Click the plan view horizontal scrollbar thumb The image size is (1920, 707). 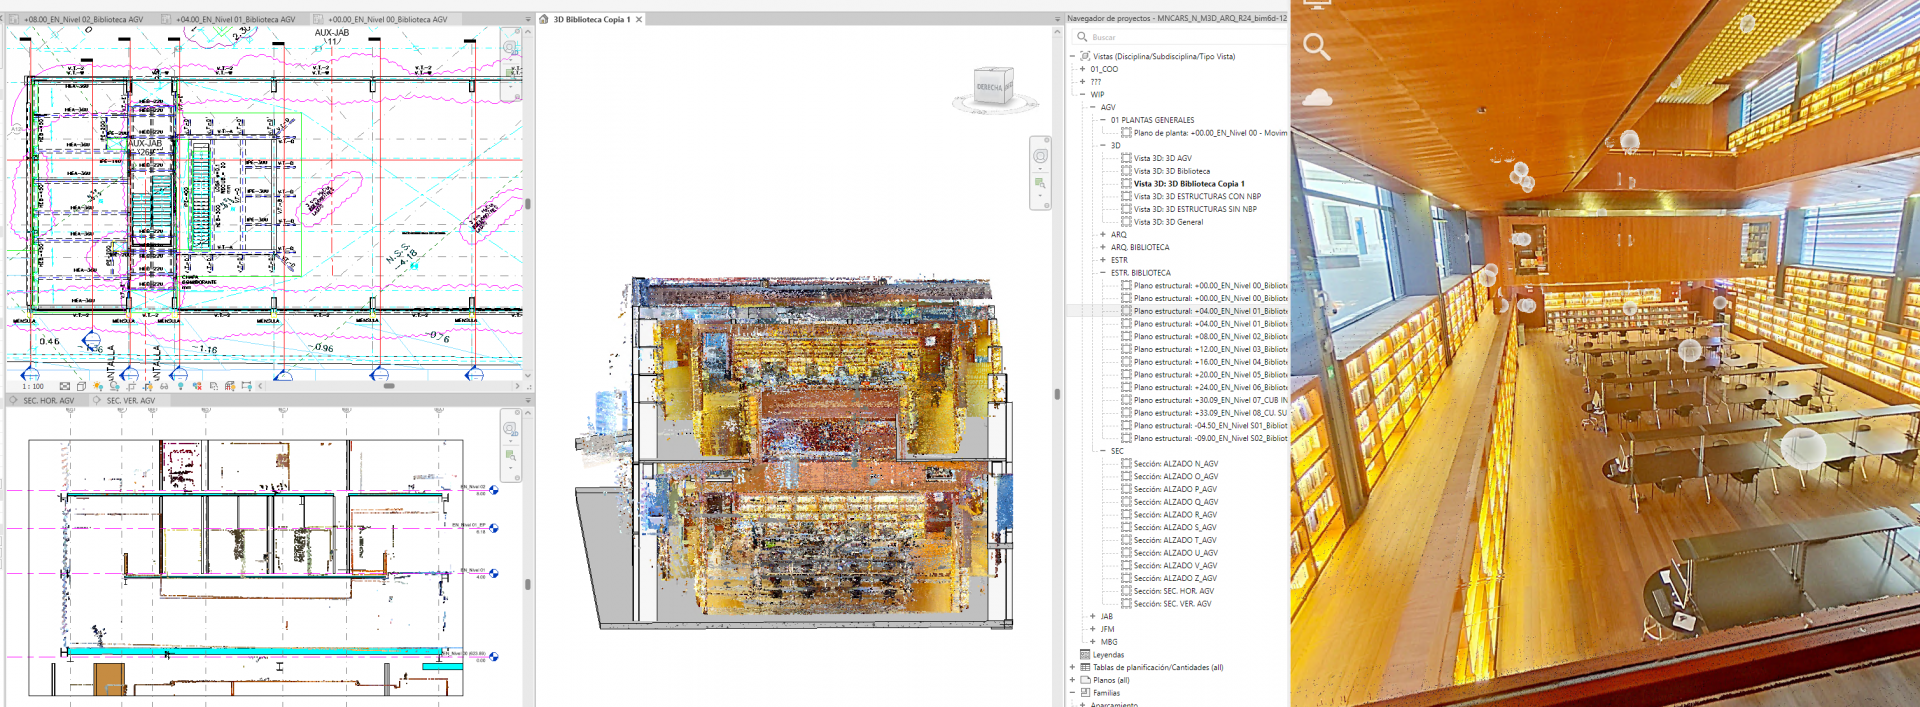click(389, 386)
